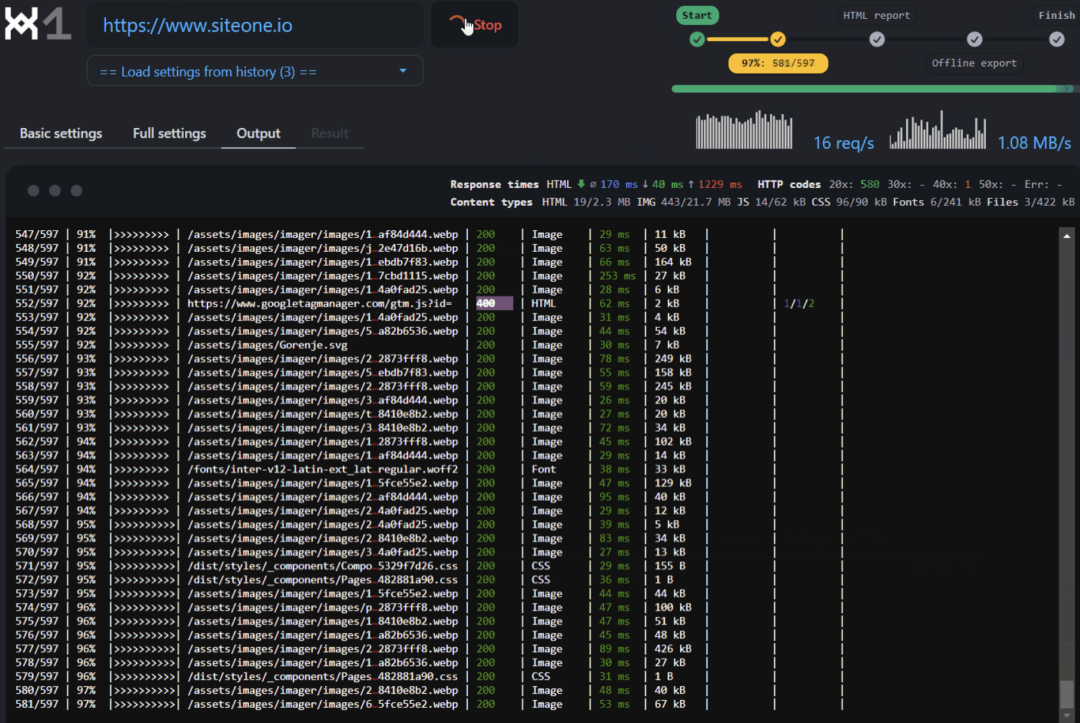The image size is (1080, 723).
Task: Click the requests-per-second sparkline chart
Action: pyautogui.click(x=744, y=129)
